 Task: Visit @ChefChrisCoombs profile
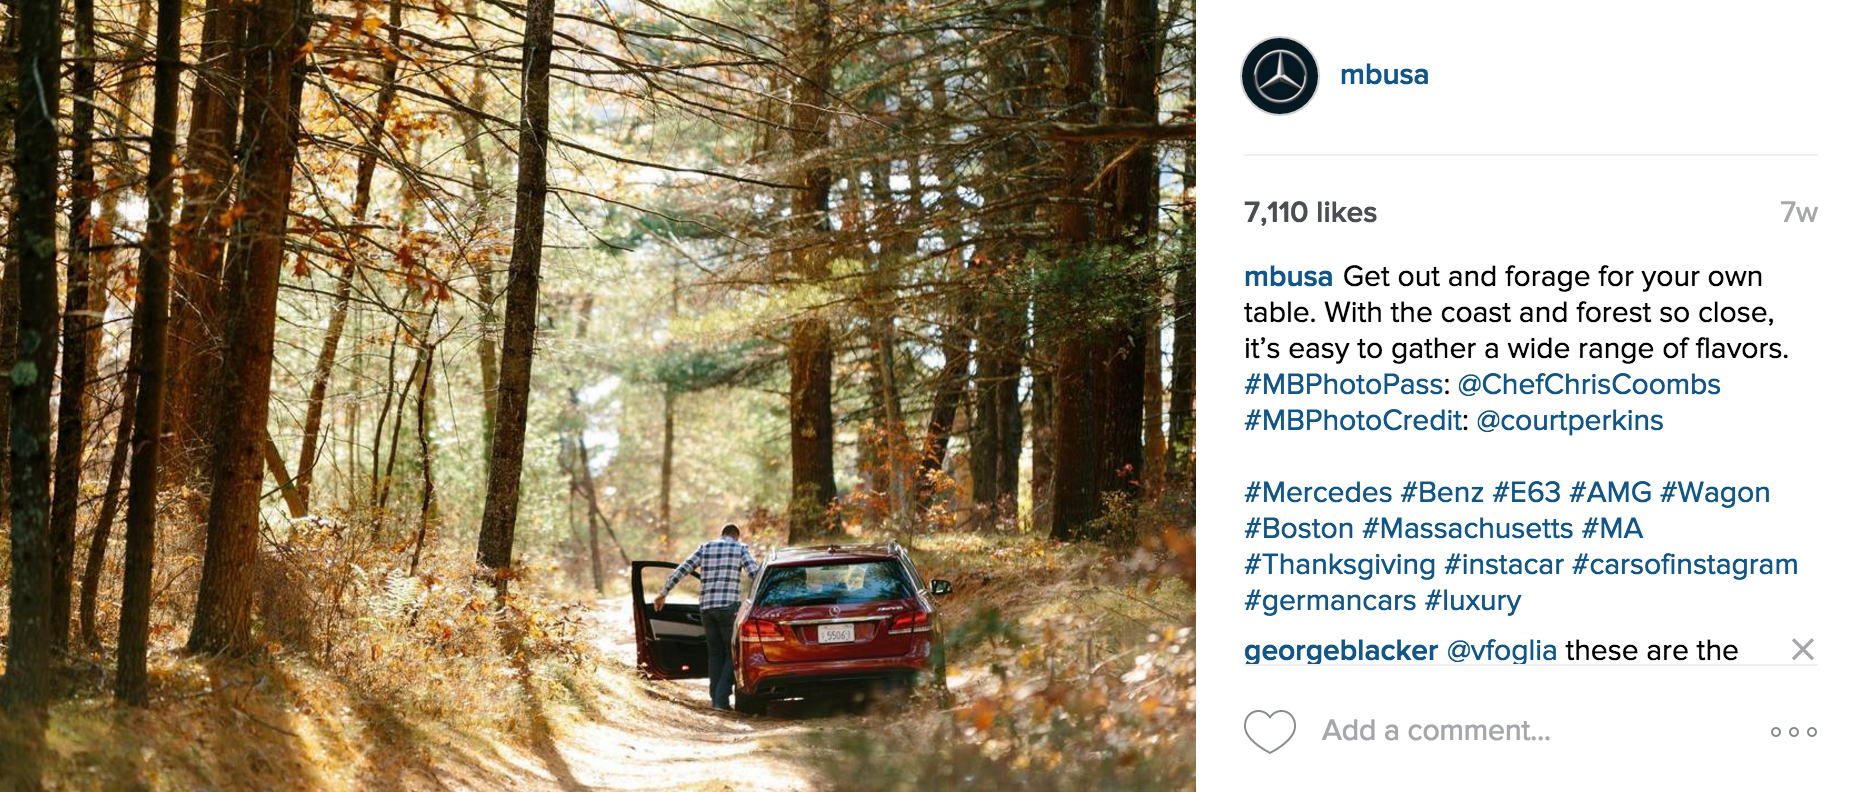click(x=1589, y=384)
